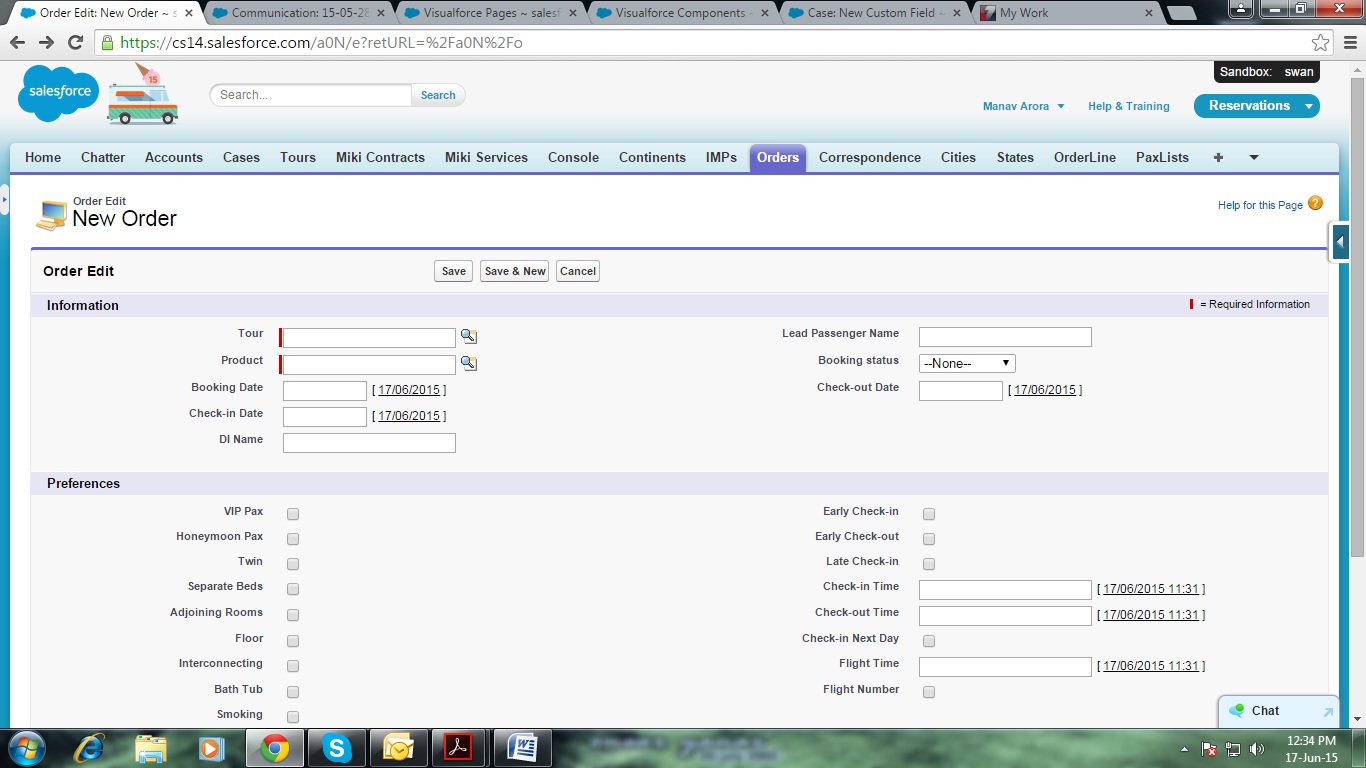This screenshot has height=768, width=1366.
Task: Open the Chat widget
Action: pos(1278,711)
